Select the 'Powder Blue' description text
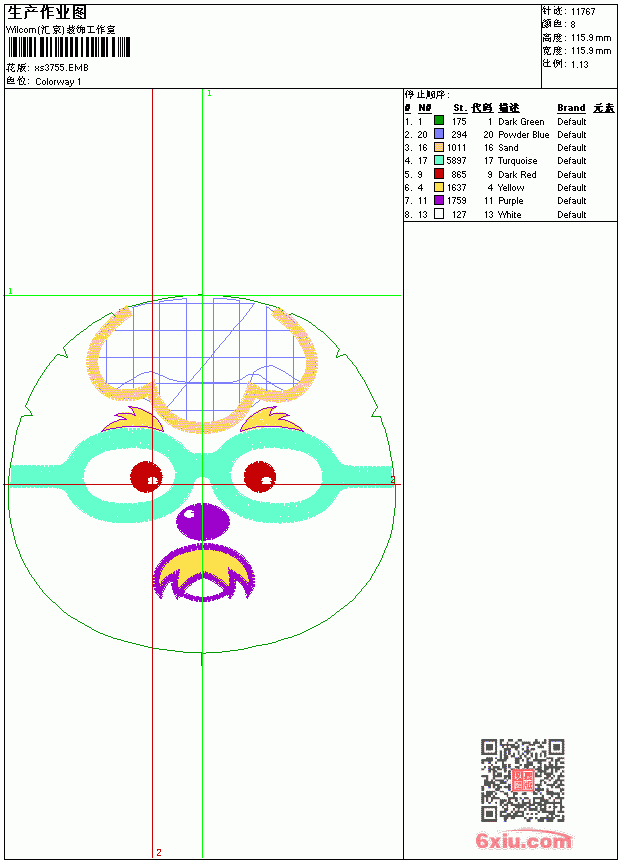Screen dimensions: 620x860 click(523, 134)
